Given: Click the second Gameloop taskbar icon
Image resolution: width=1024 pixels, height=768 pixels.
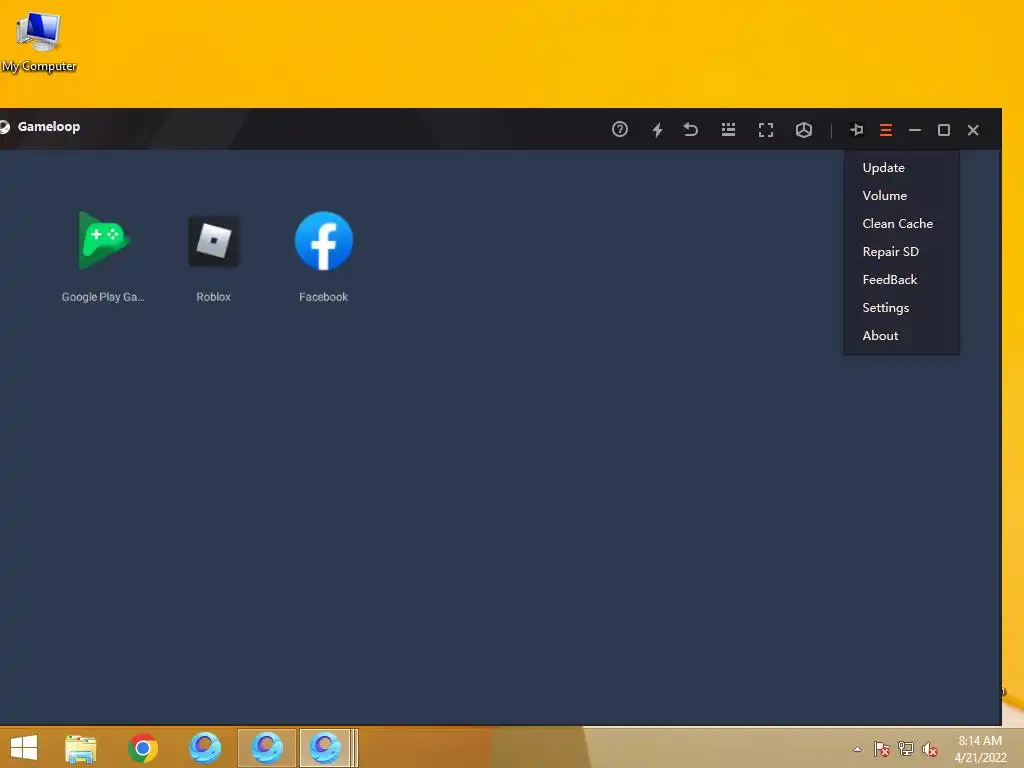Looking at the screenshot, I should [x=266, y=748].
